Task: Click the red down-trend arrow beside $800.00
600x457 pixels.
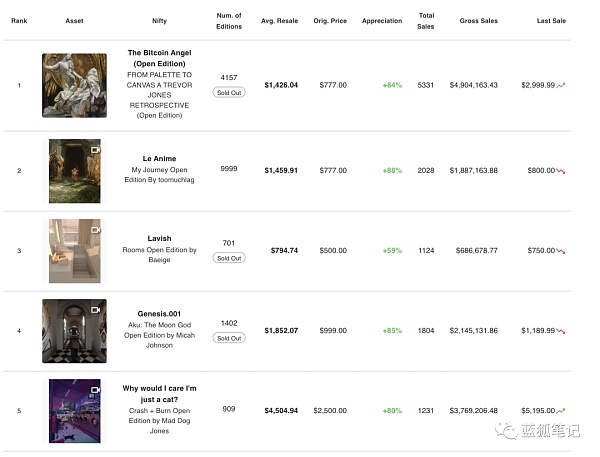Action: 561,171
